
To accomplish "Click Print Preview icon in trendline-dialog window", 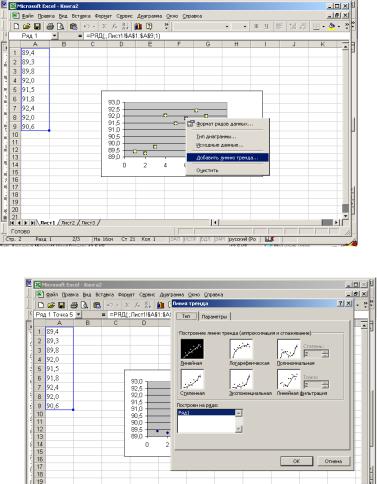I will click(85, 305).
